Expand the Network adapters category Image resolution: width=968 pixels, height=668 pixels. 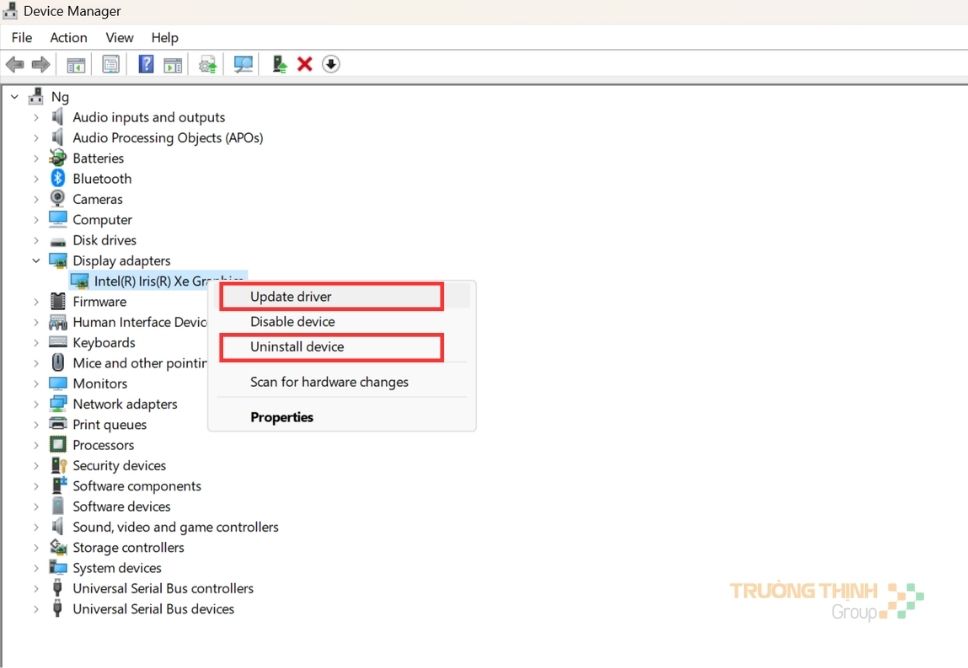37,404
